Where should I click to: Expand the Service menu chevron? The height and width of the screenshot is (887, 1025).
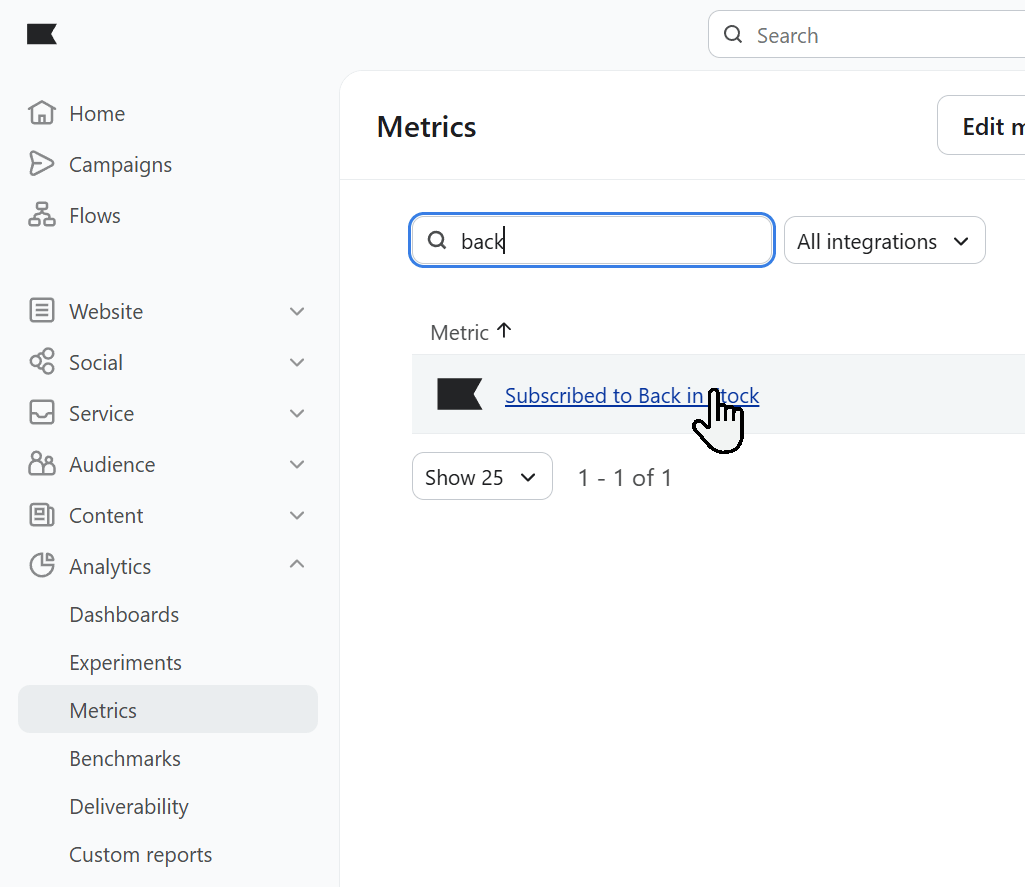(x=297, y=413)
